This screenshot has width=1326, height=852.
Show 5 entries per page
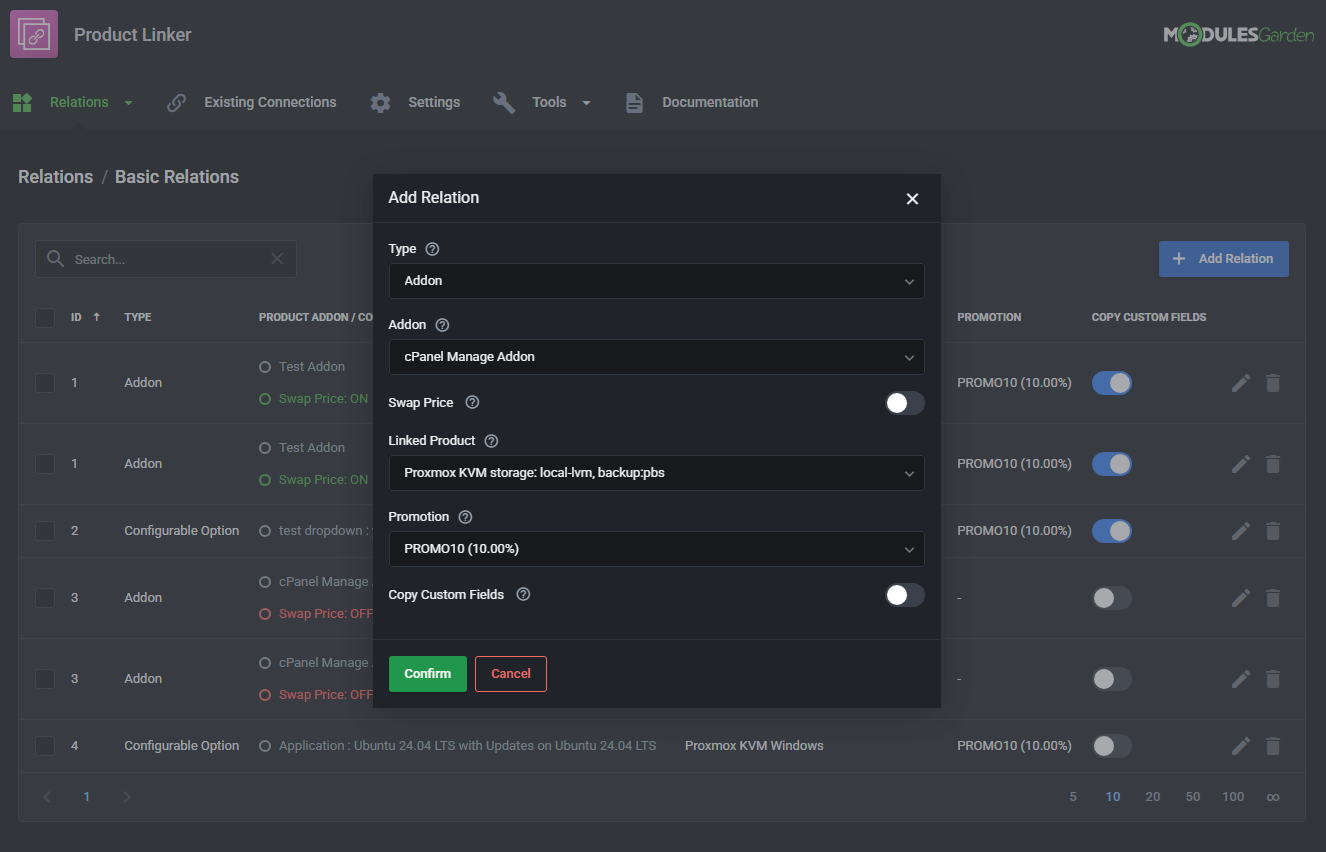tap(1073, 797)
